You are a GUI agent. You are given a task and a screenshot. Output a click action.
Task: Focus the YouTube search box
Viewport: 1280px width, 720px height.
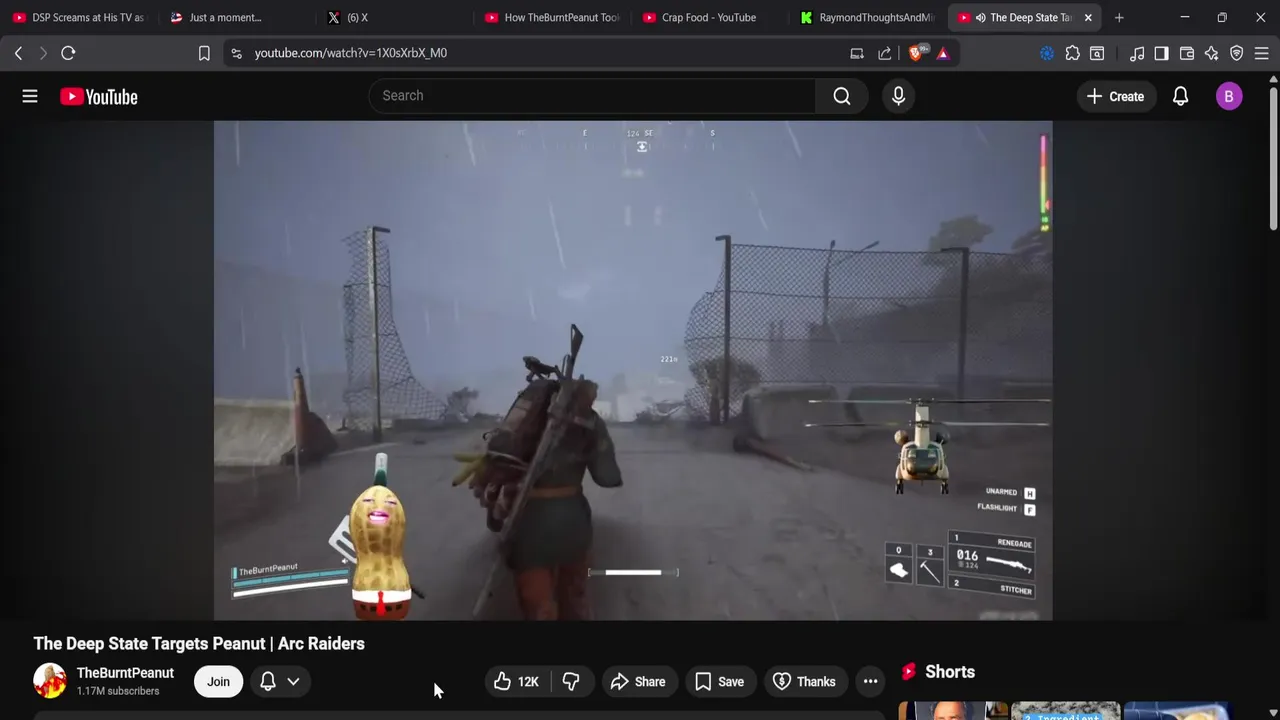tap(592, 96)
